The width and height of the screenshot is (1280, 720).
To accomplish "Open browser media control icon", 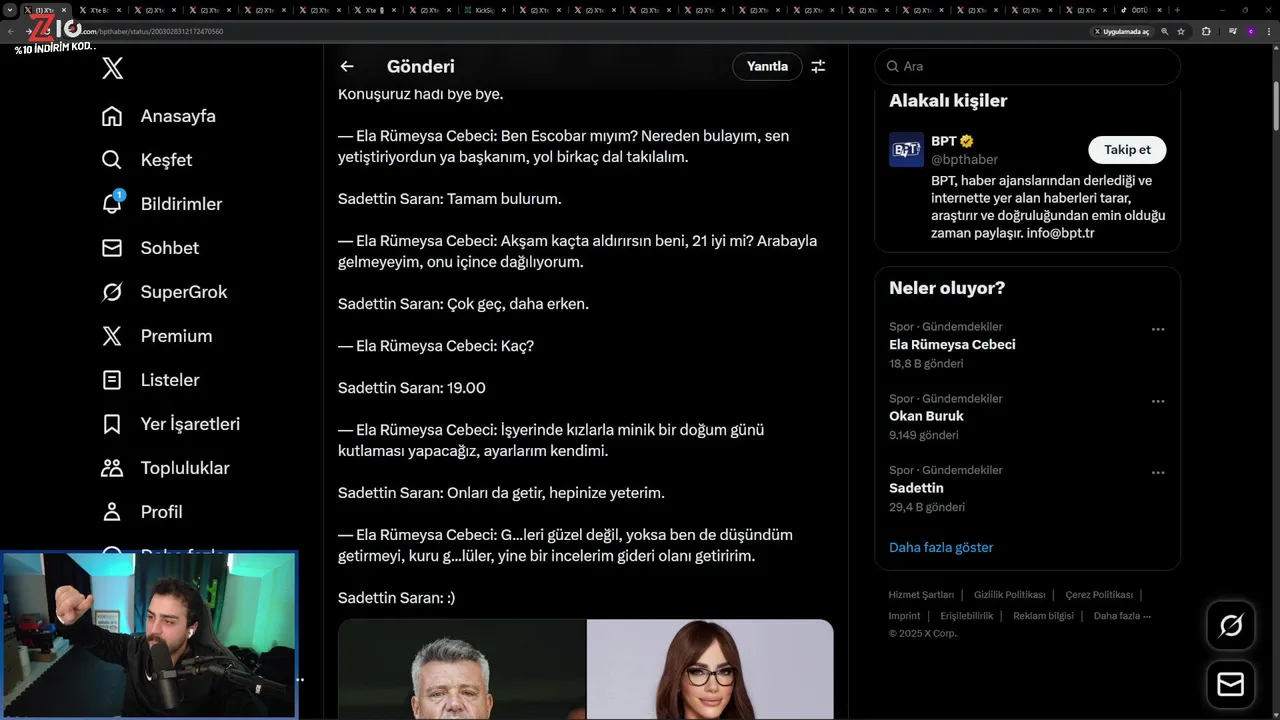I will point(1231,31).
